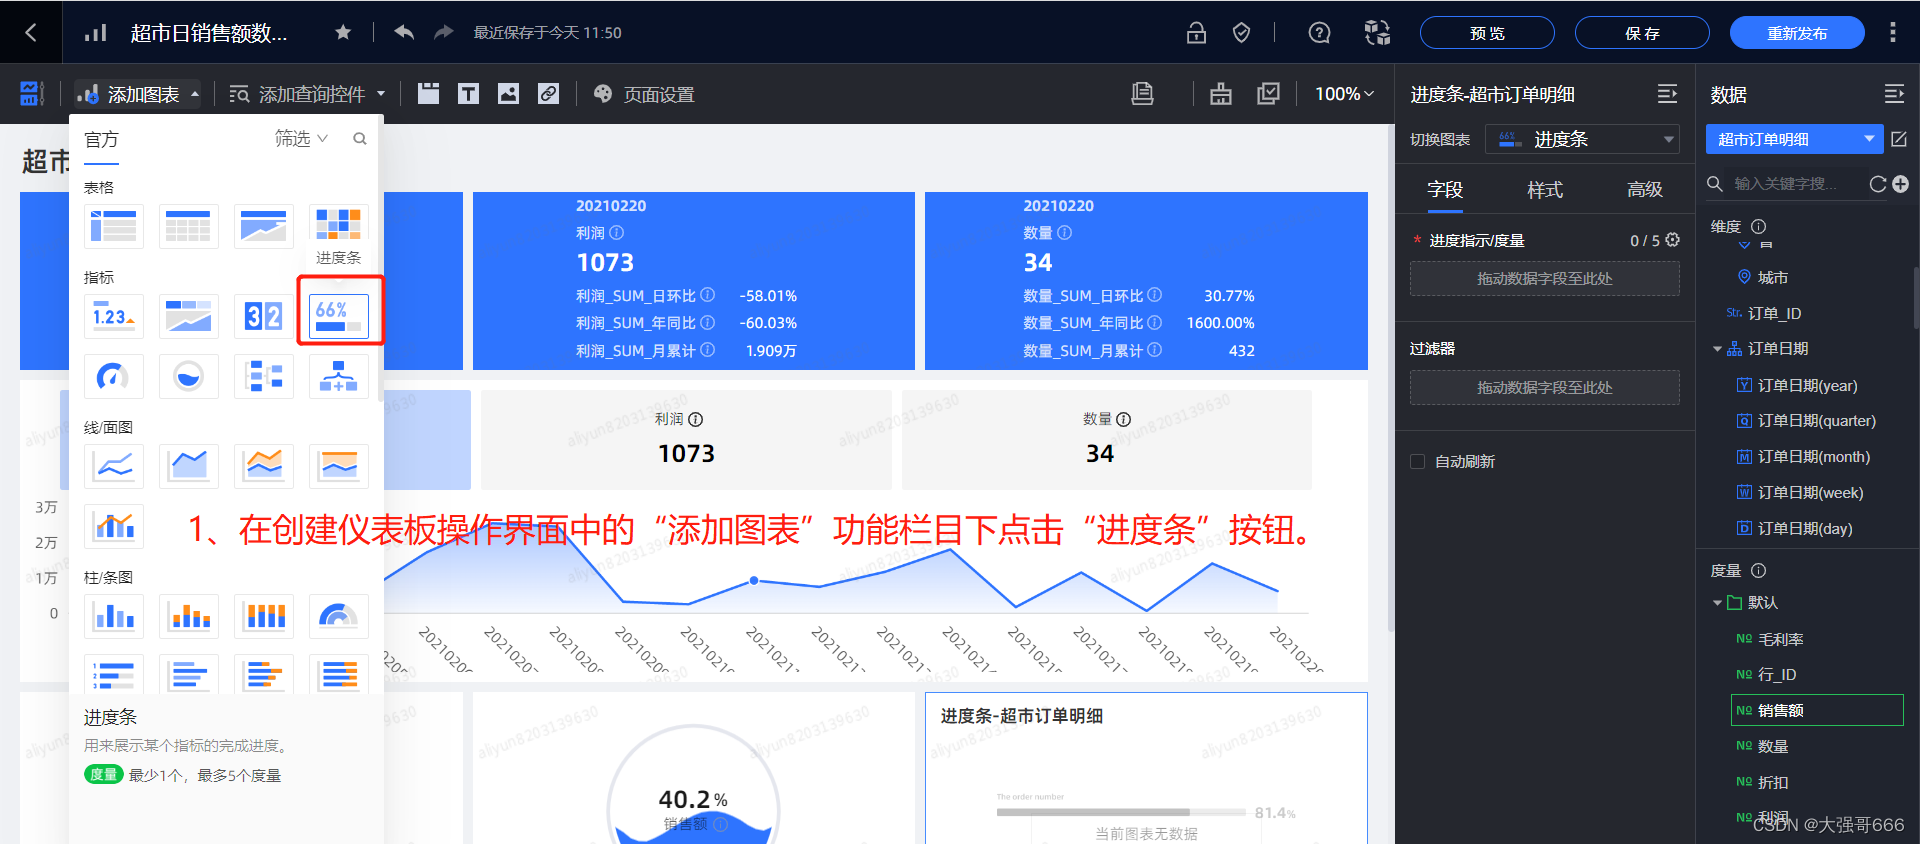Choose the heat-color pivot table icon

tap(339, 226)
